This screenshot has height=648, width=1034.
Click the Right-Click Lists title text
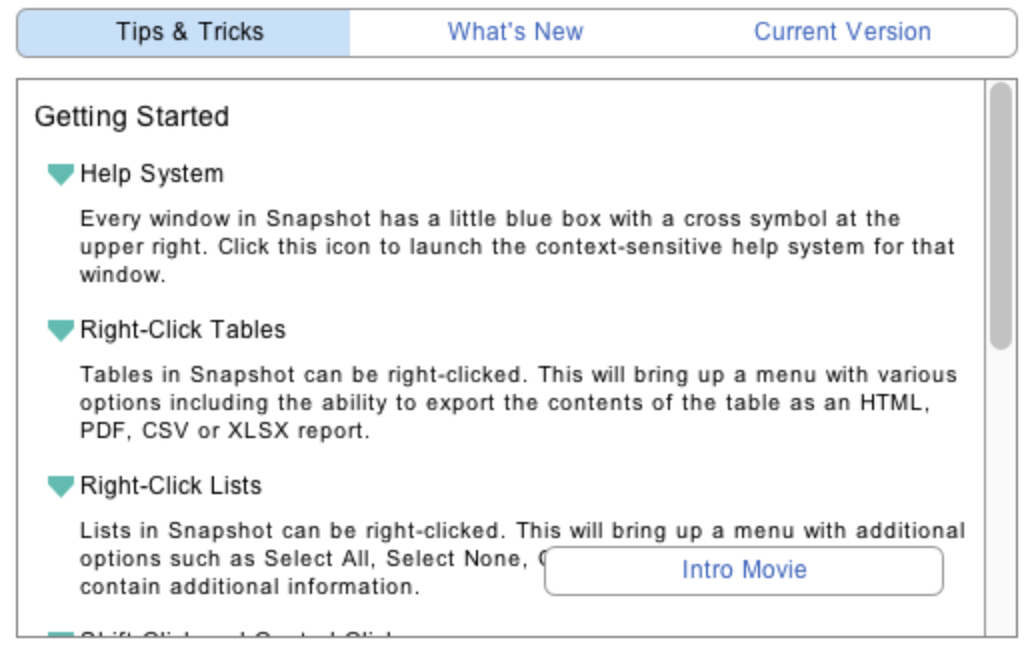(x=170, y=486)
